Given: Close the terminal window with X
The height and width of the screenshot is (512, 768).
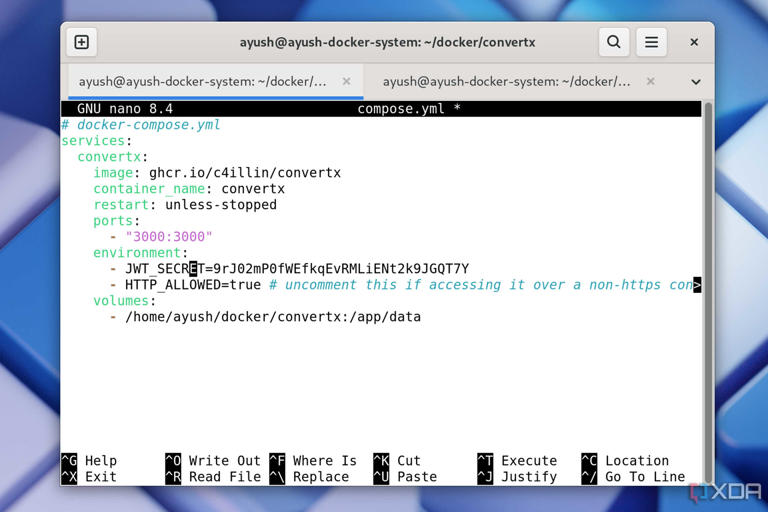Looking at the screenshot, I should pos(694,42).
